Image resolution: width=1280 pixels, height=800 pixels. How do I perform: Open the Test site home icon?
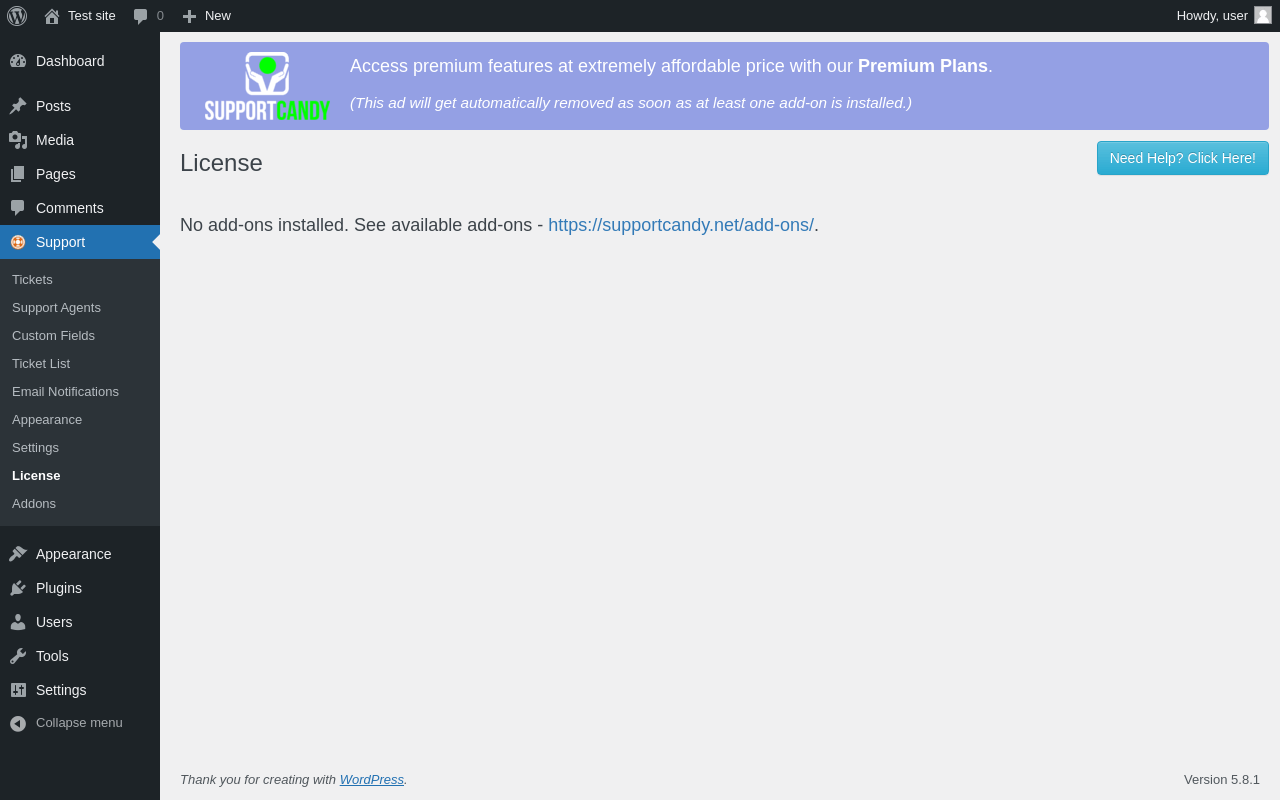point(52,16)
